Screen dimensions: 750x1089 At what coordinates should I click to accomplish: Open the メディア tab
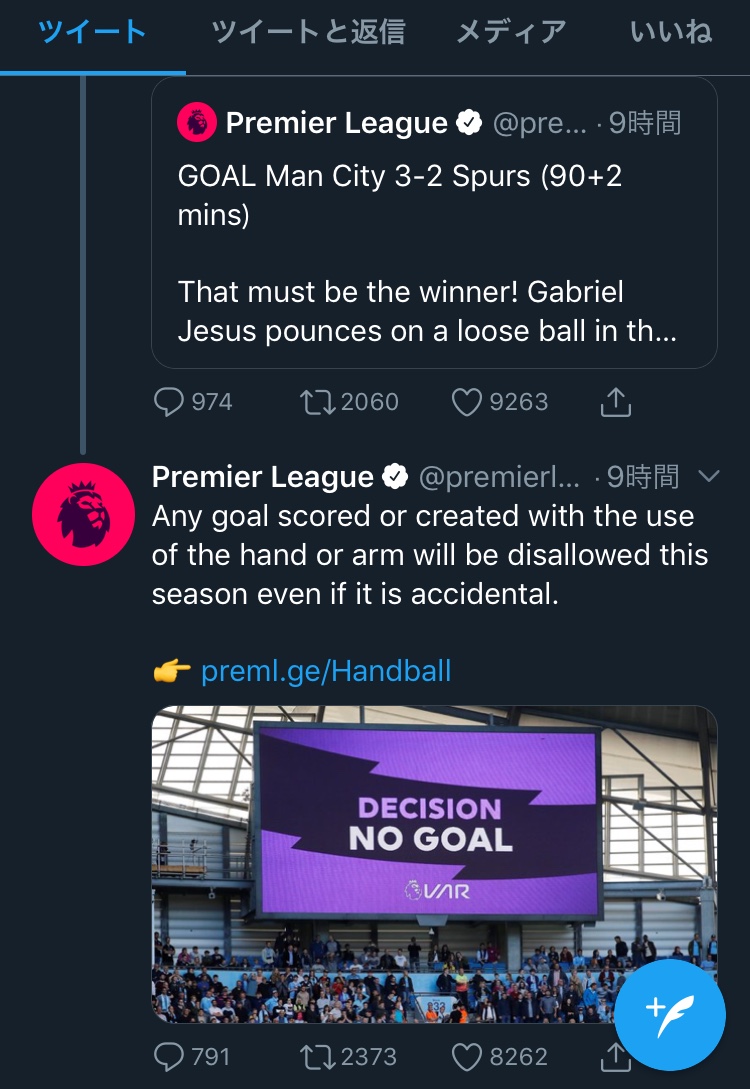[510, 32]
